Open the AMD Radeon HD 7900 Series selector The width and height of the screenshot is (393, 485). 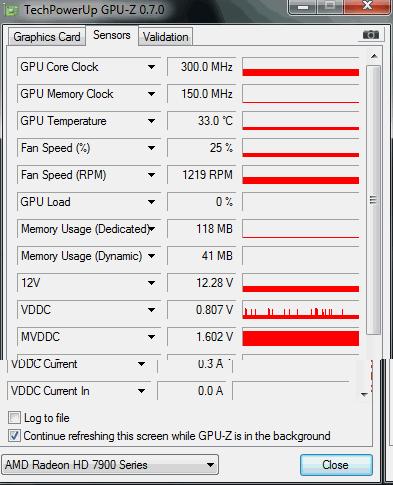[110, 465]
